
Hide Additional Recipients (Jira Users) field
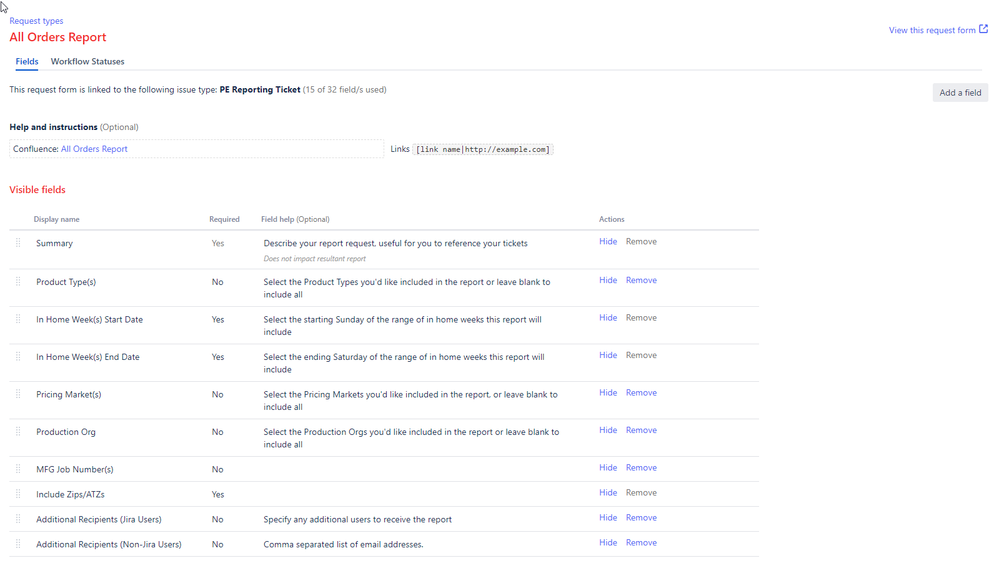pyautogui.click(x=608, y=518)
